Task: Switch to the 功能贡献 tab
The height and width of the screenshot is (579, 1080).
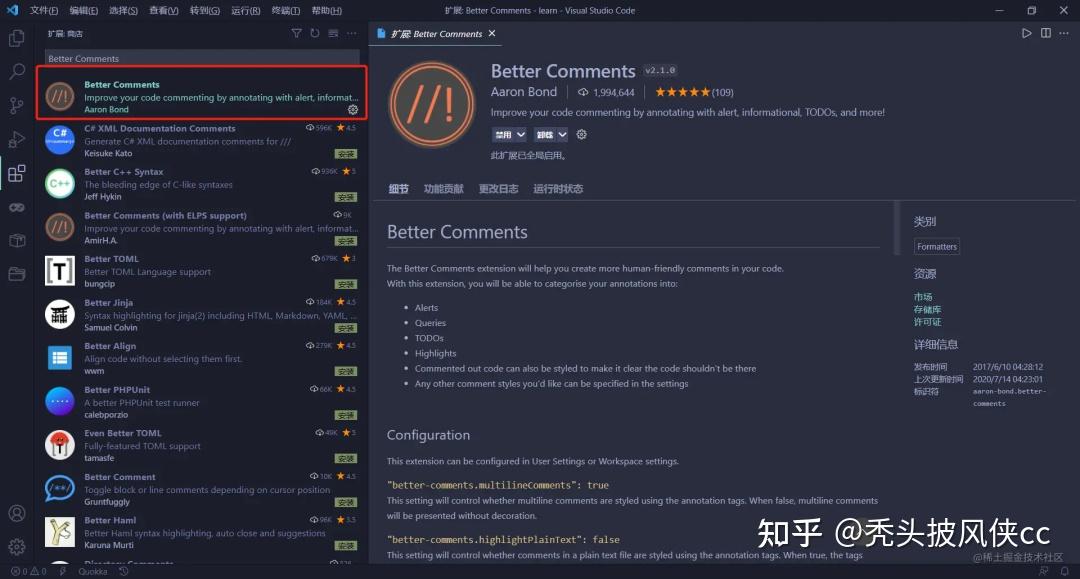Action: coord(444,189)
